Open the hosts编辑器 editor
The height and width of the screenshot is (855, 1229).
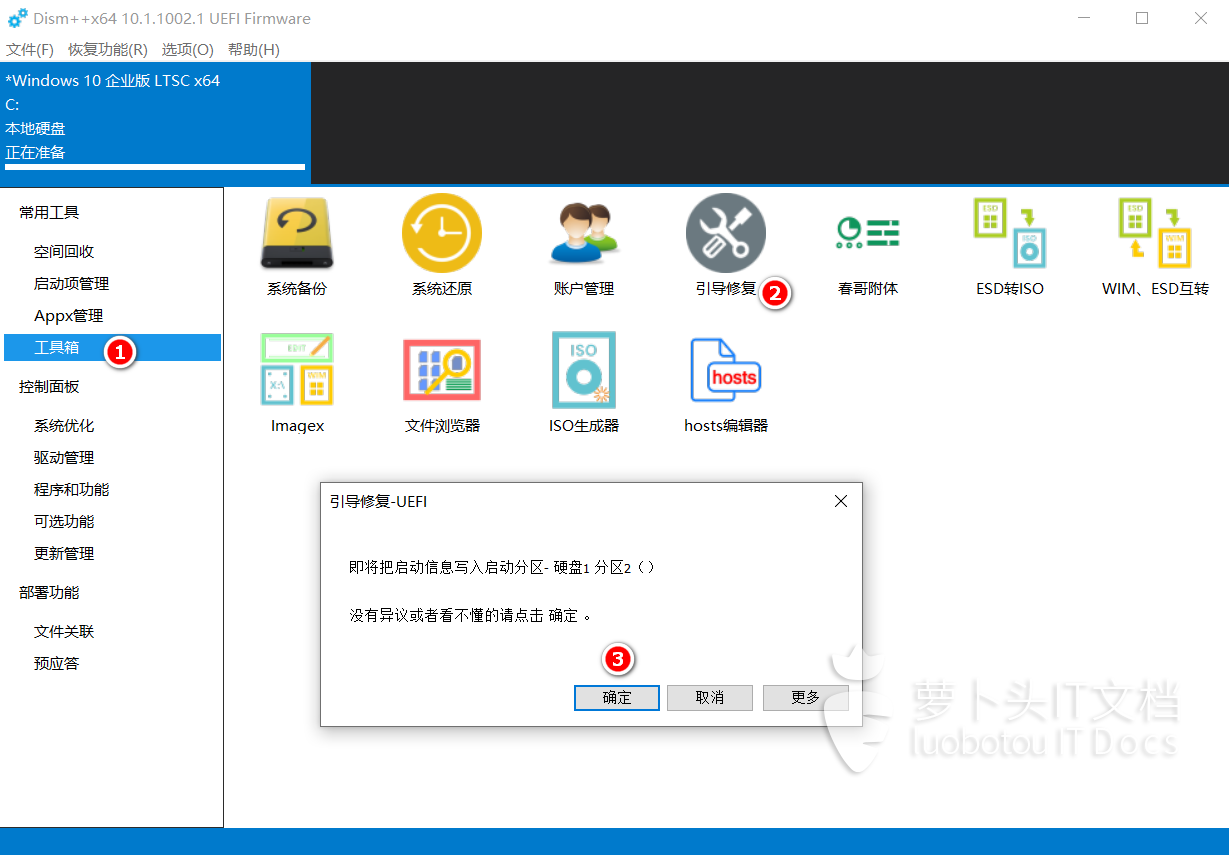(726, 370)
